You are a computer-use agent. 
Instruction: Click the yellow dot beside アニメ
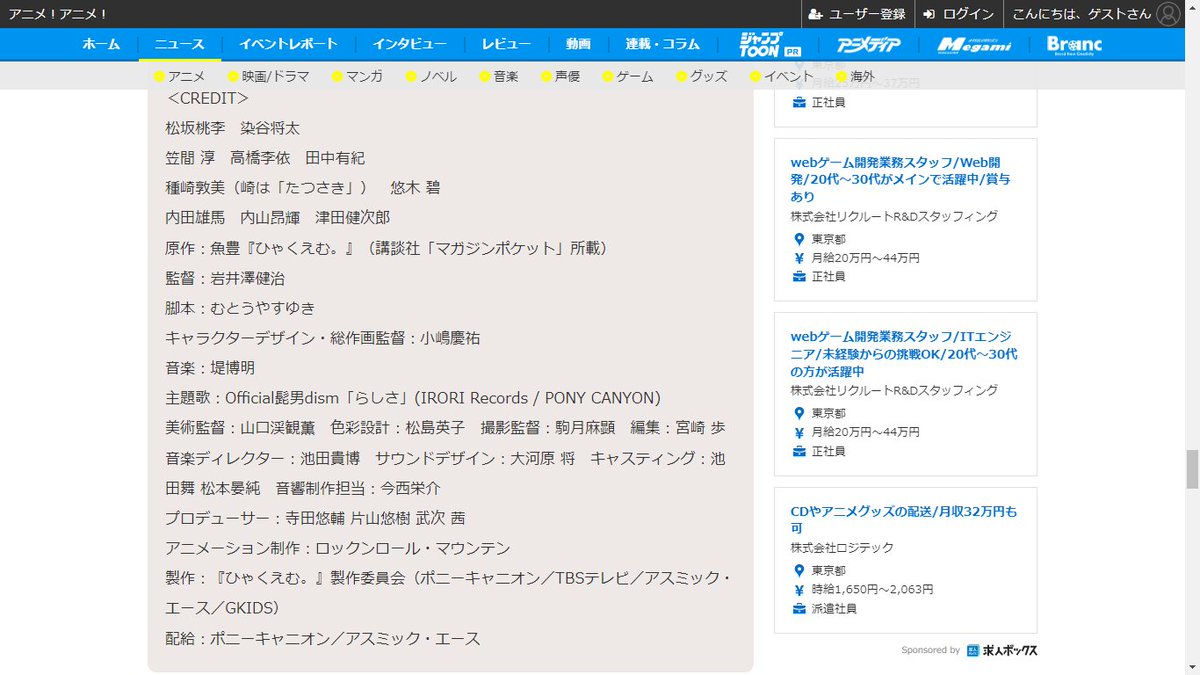(159, 76)
